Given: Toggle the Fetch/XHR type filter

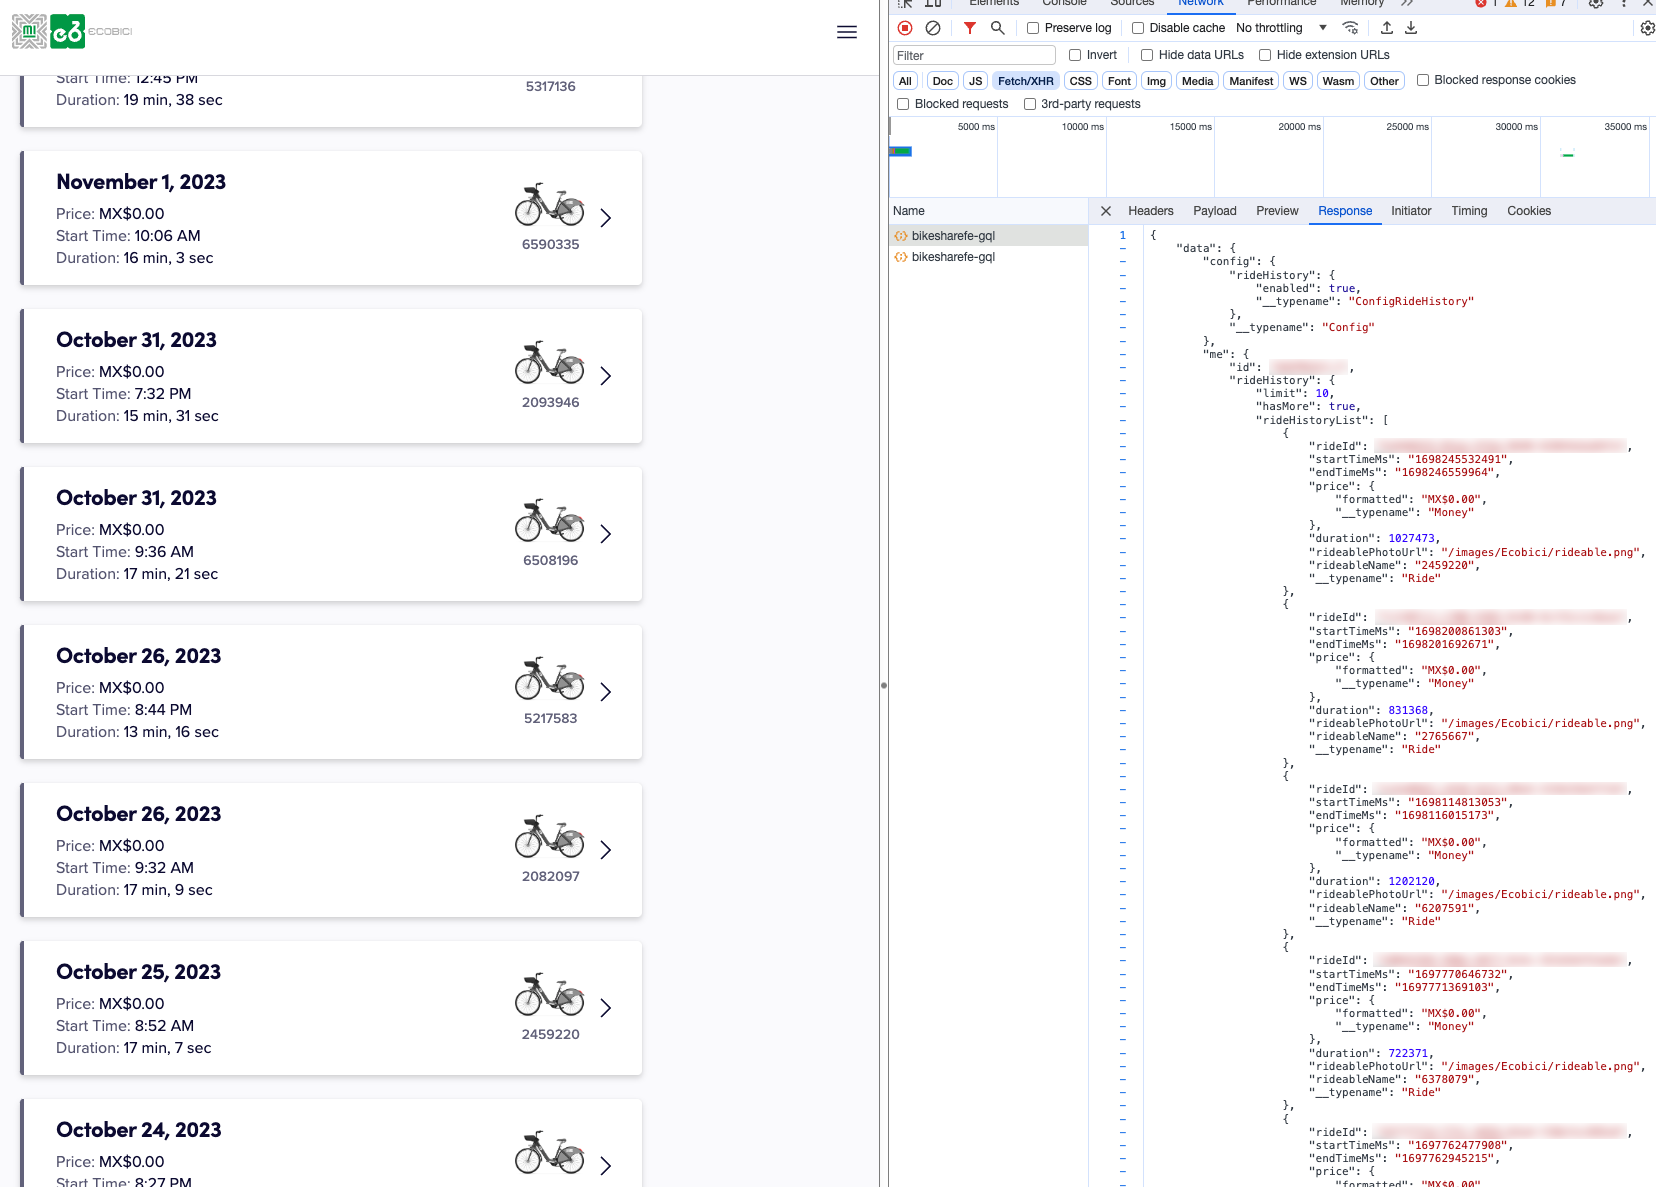Looking at the screenshot, I should pos(1025,81).
